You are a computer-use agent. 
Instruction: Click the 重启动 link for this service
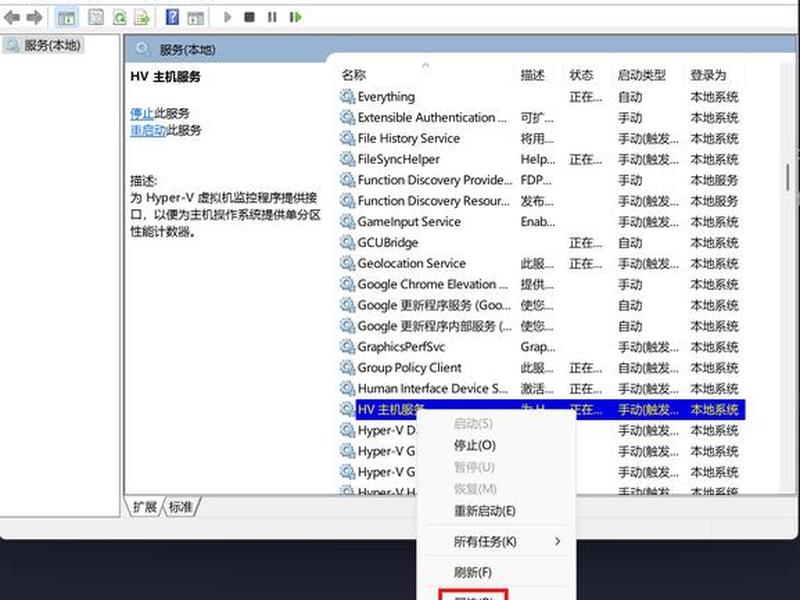pyautogui.click(x=148, y=131)
